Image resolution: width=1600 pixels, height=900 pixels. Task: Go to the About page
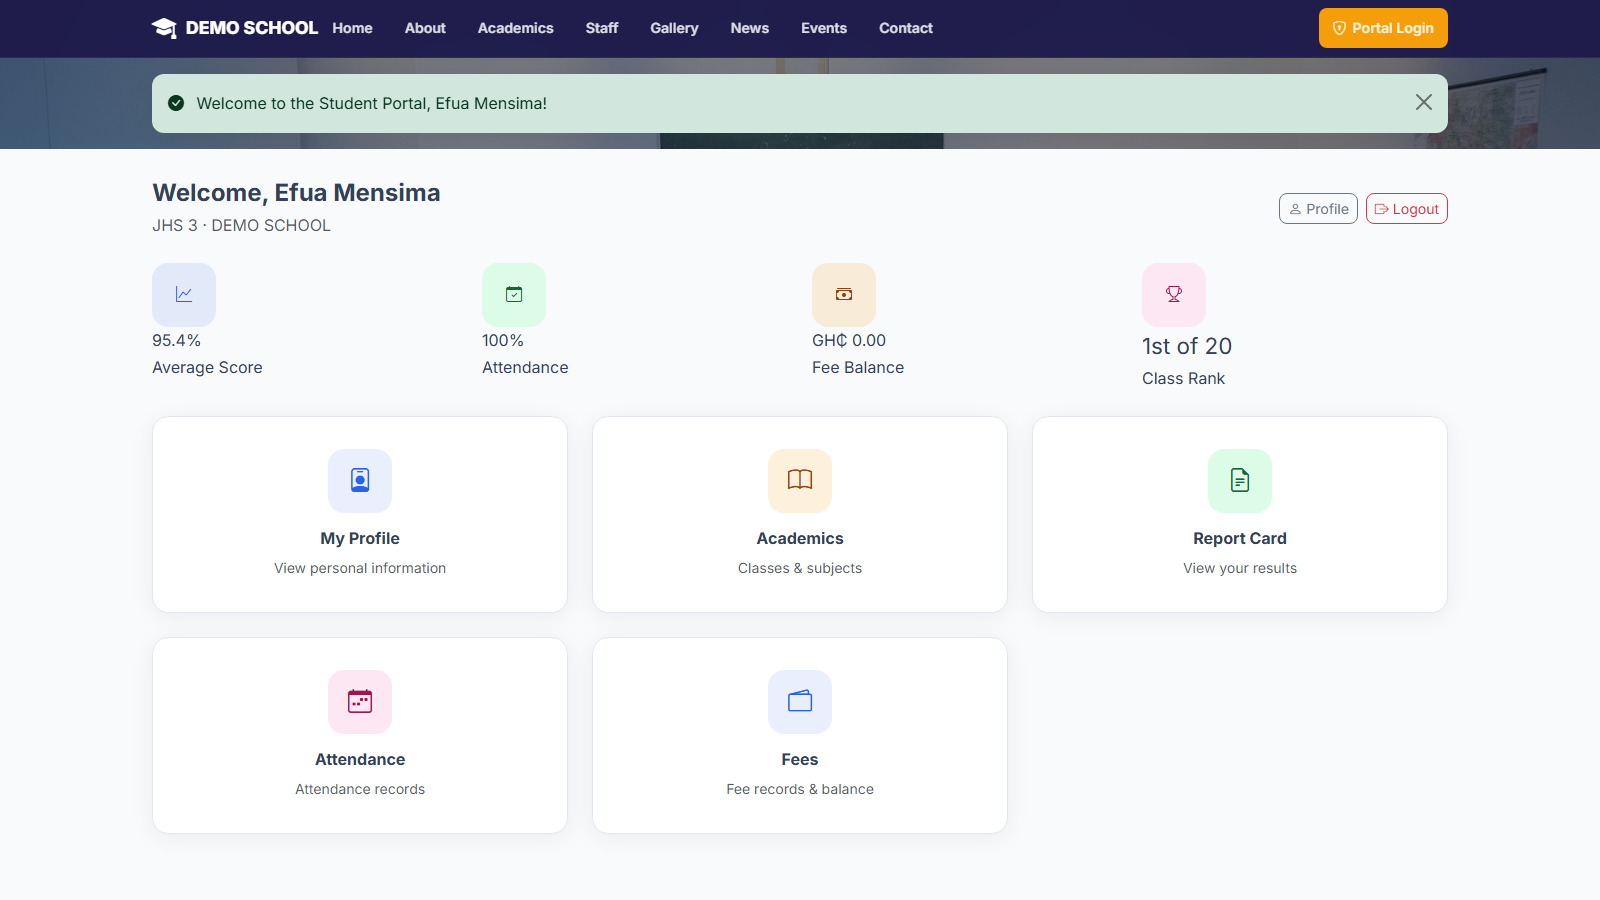pyautogui.click(x=425, y=28)
